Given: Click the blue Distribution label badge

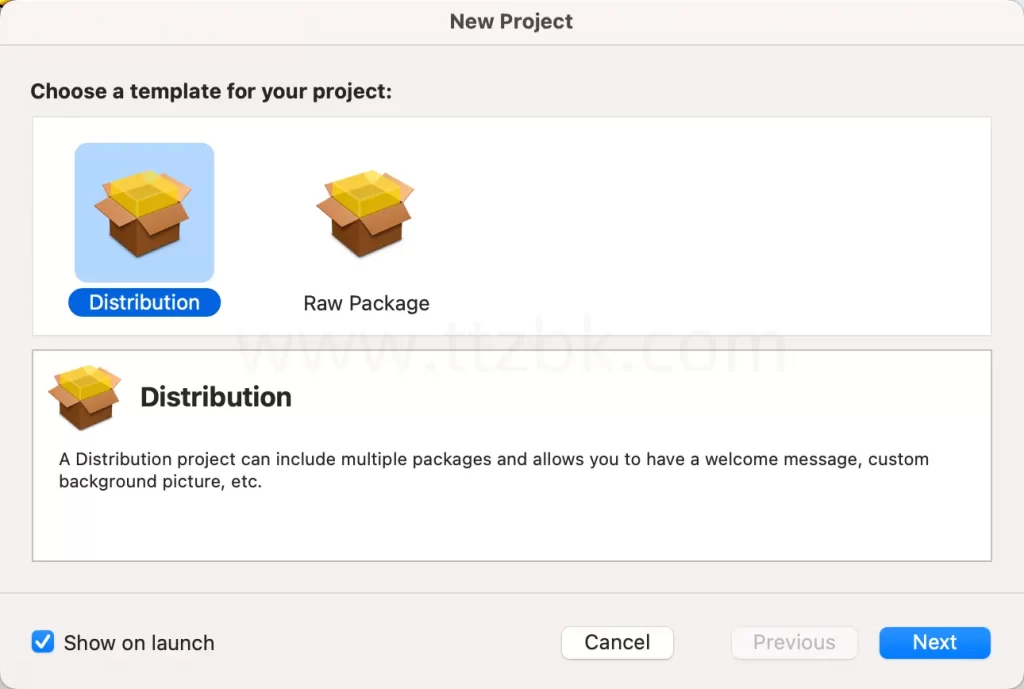Looking at the screenshot, I should (144, 302).
